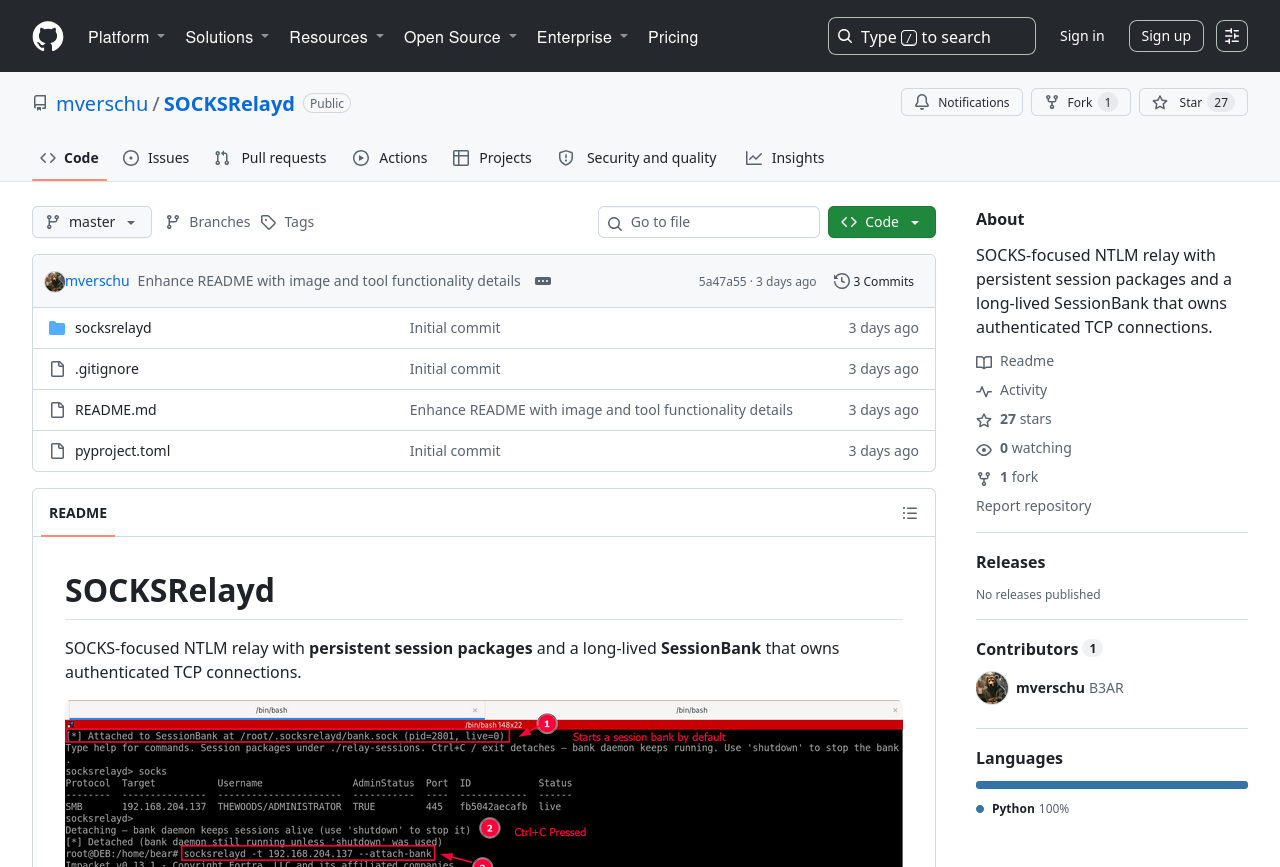
Task: Click the repository icon beside mverschu
Action: (40, 103)
